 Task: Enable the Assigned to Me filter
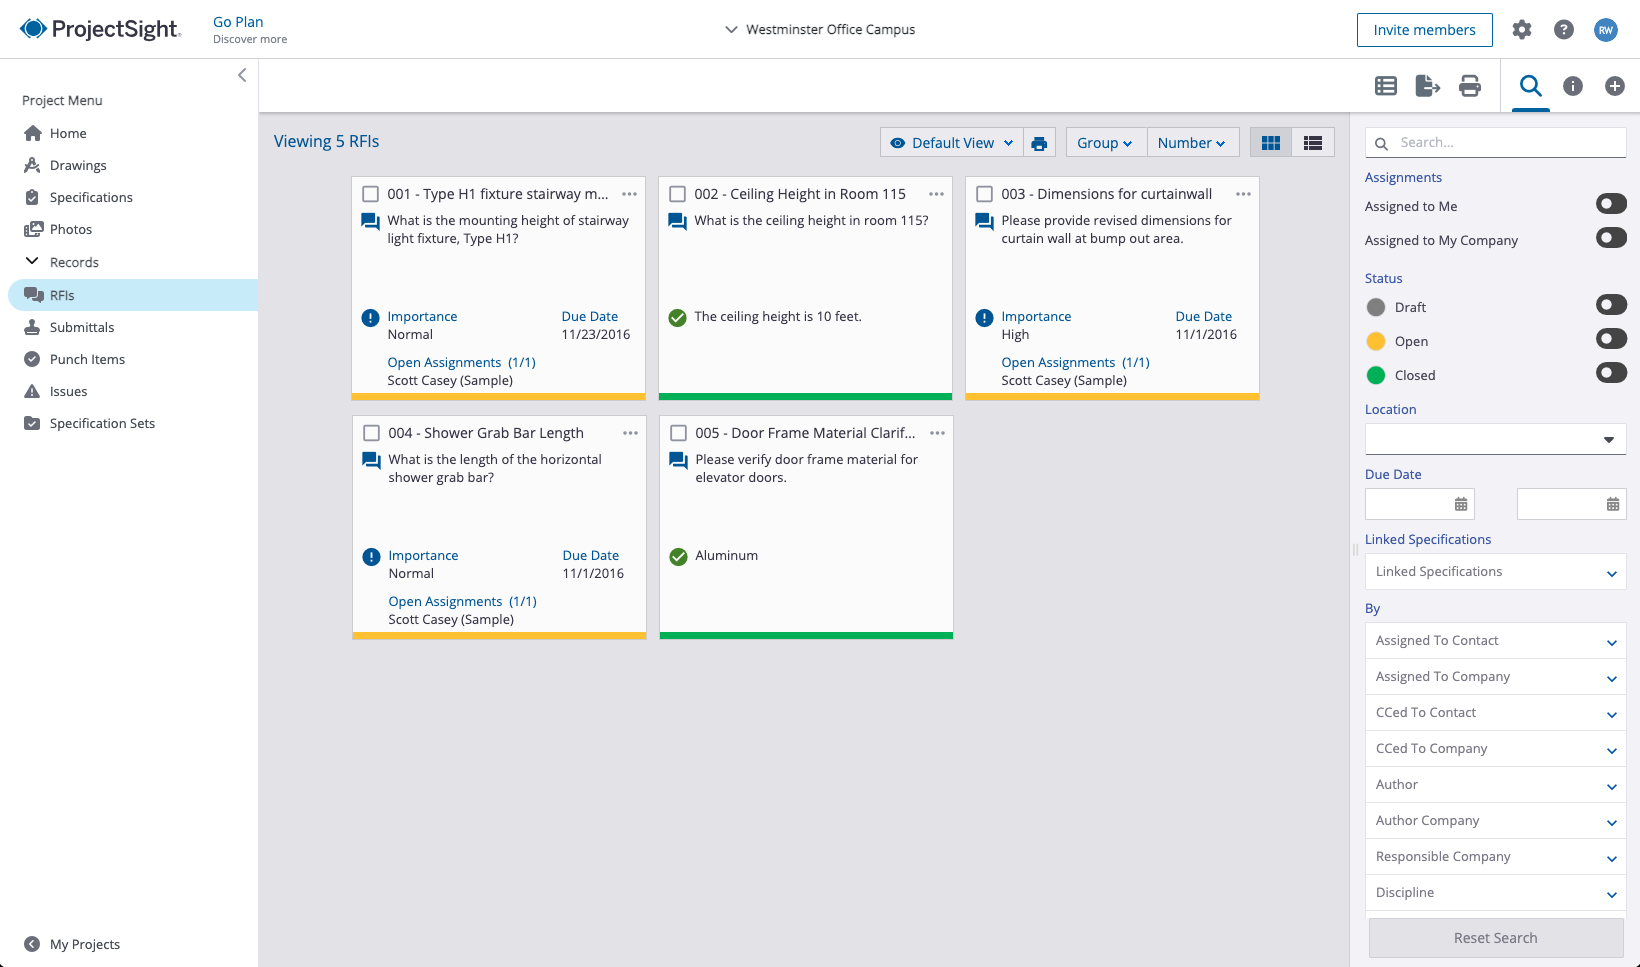click(x=1610, y=203)
